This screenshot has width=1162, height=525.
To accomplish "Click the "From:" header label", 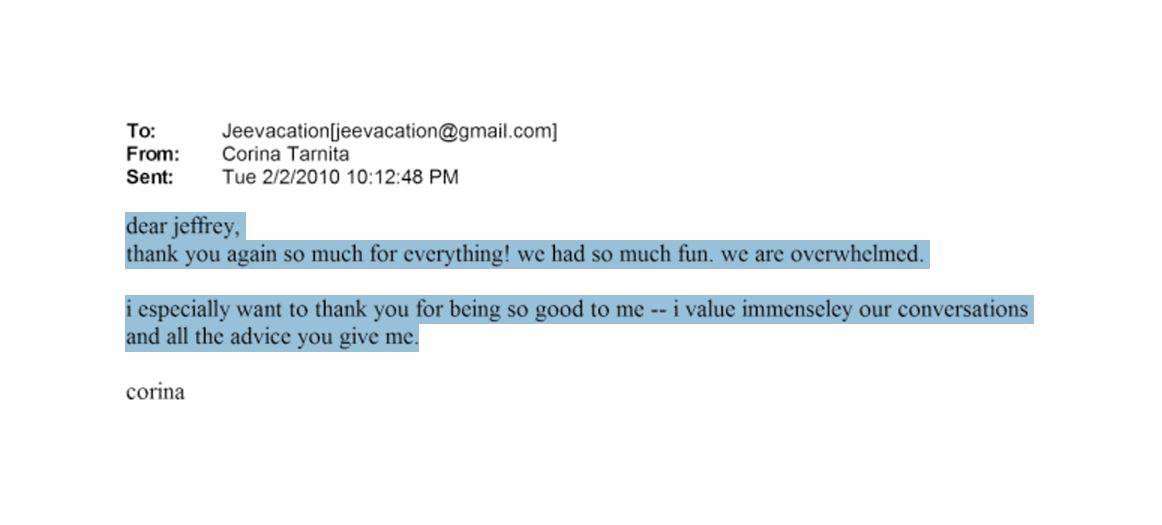I will pyautogui.click(x=153, y=154).
